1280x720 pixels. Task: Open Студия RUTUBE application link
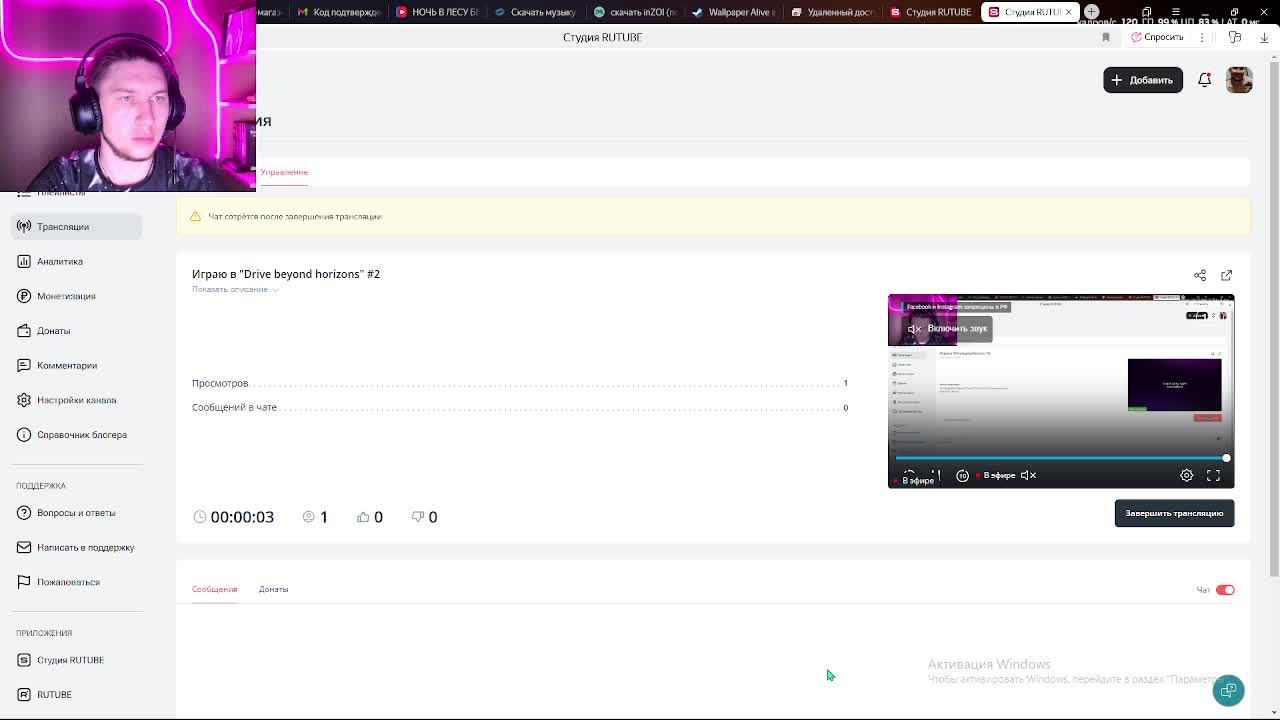click(70, 660)
